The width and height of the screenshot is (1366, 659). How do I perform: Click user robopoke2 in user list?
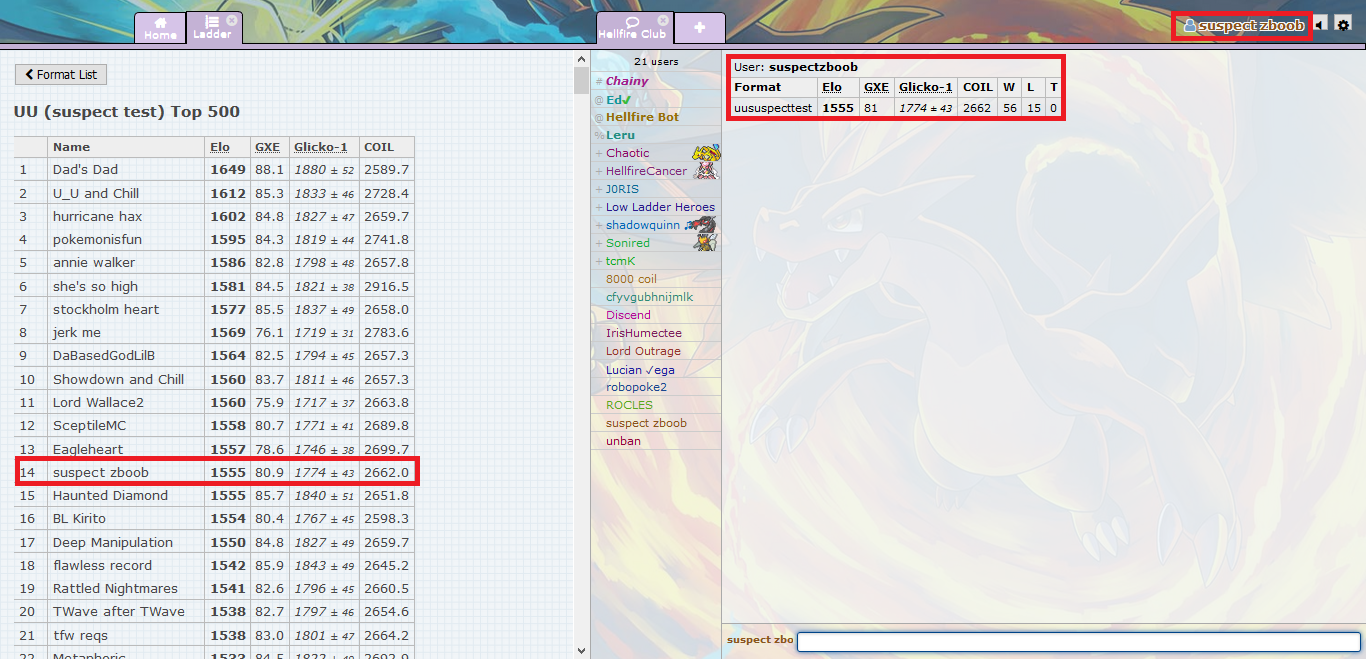coord(636,387)
